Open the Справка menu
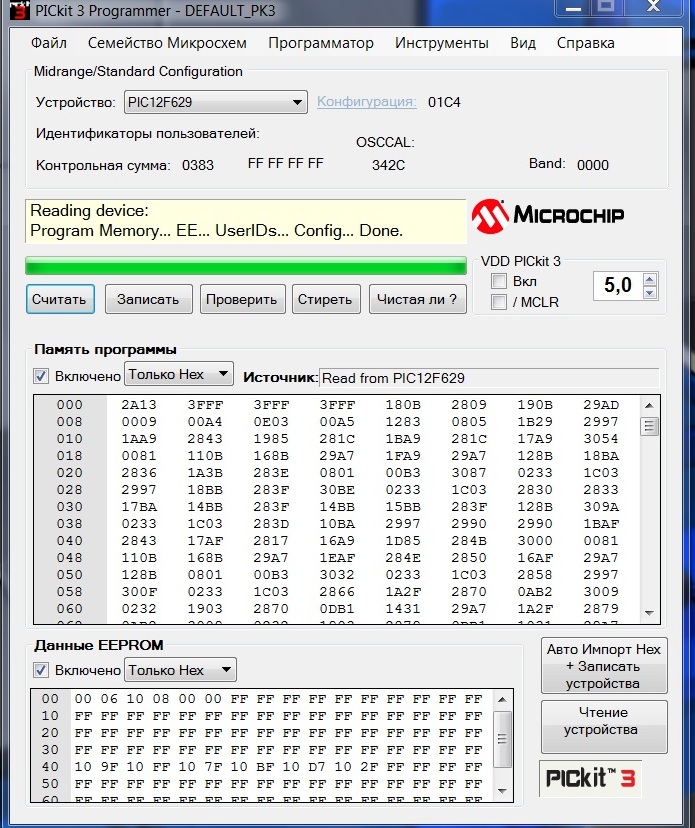The width and height of the screenshot is (695, 828). [x=585, y=43]
